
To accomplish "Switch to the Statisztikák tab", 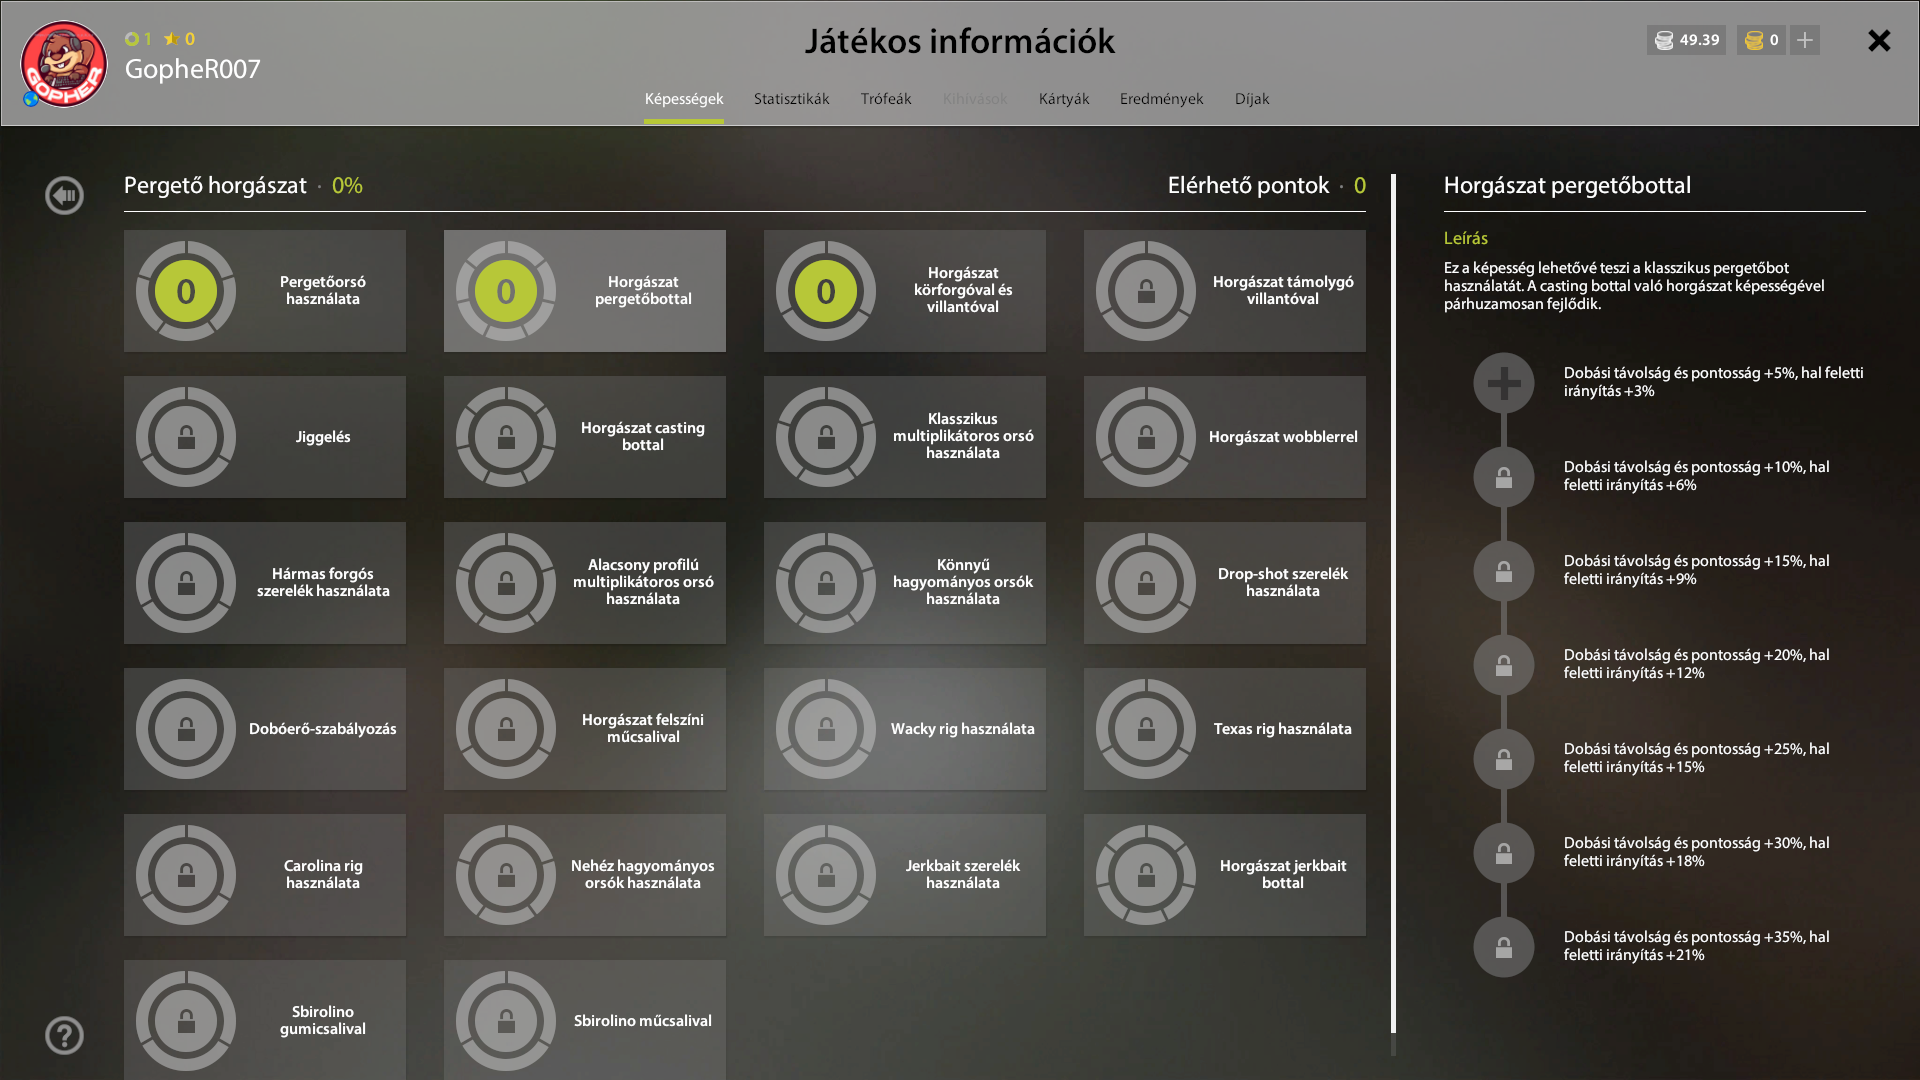I will pyautogui.click(x=791, y=99).
